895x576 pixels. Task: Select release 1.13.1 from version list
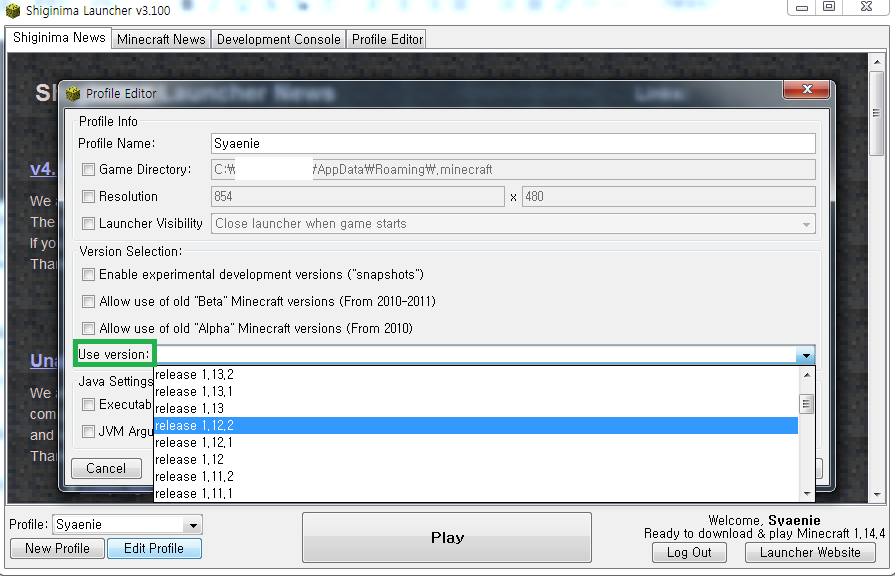475,392
